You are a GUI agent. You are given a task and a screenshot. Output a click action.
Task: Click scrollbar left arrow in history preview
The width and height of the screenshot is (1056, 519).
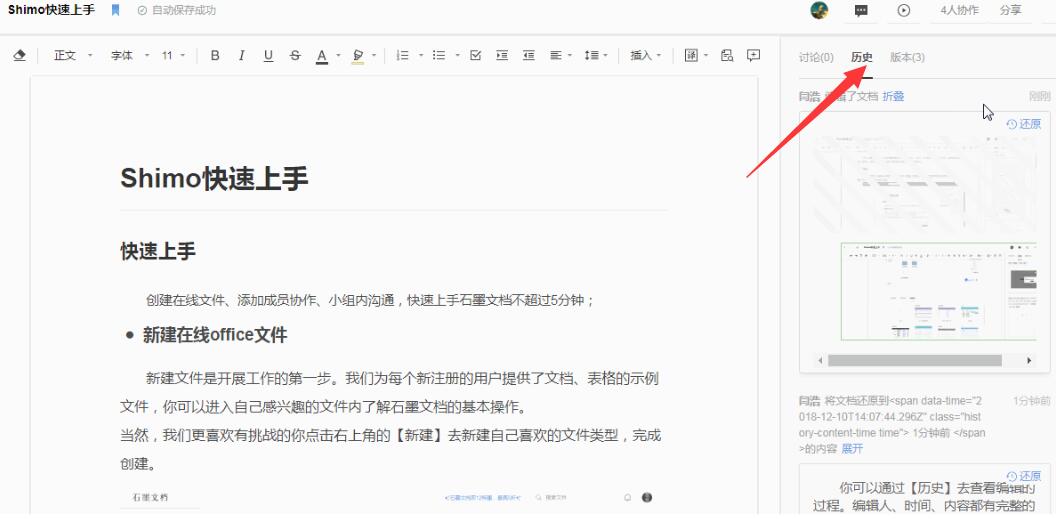pos(820,361)
